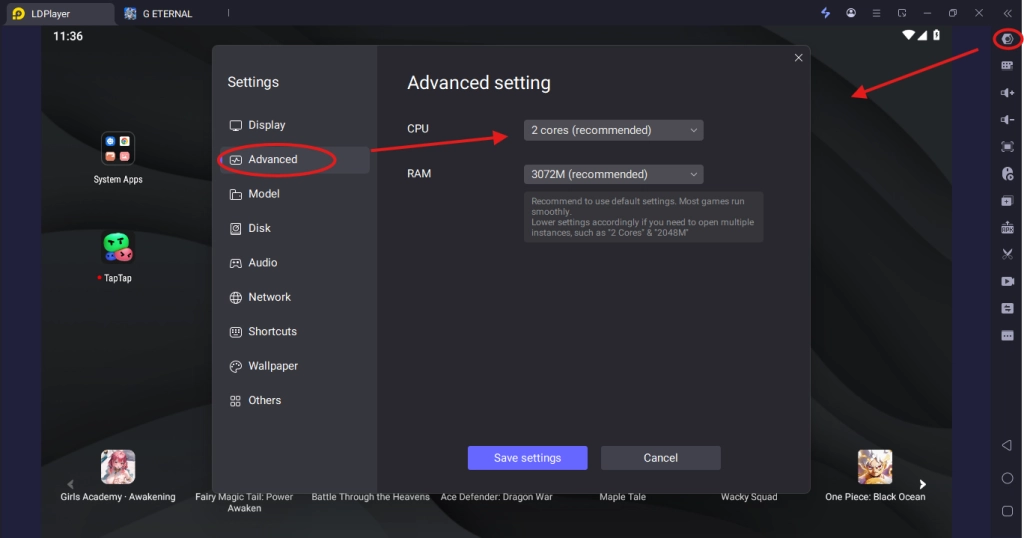Select Display settings tab
The width and height of the screenshot is (1024, 538).
coord(295,125)
